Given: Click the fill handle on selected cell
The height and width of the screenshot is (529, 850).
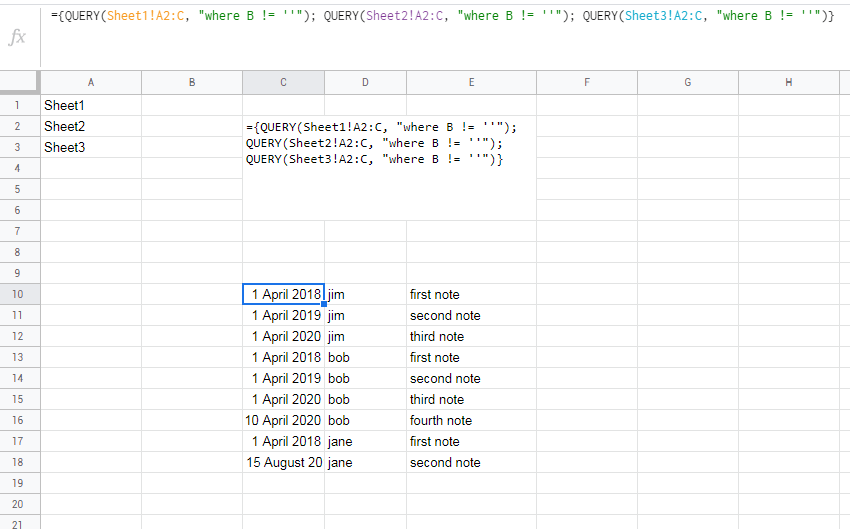Looking at the screenshot, I should [324, 304].
